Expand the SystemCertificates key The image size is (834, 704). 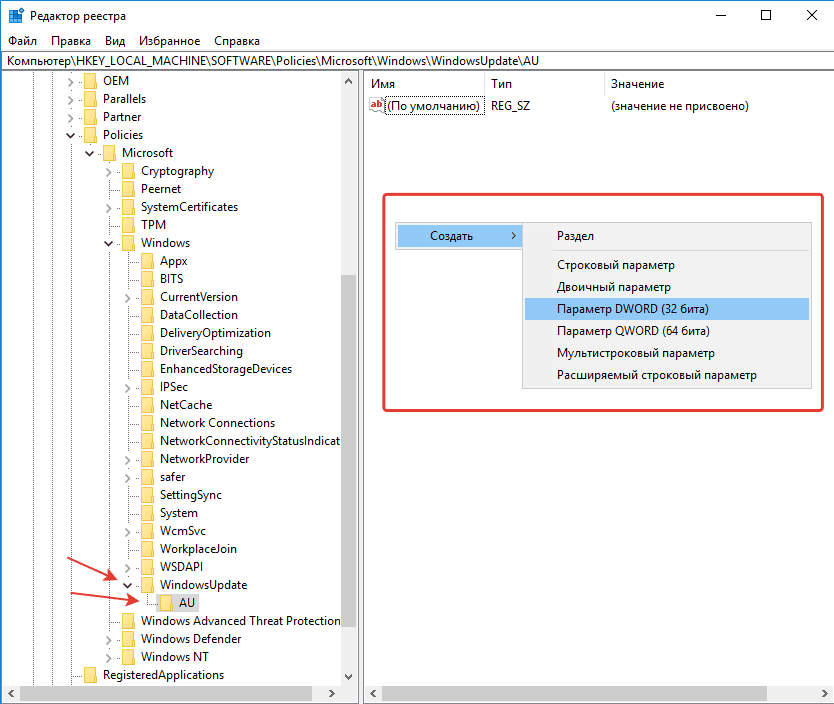point(108,207)
